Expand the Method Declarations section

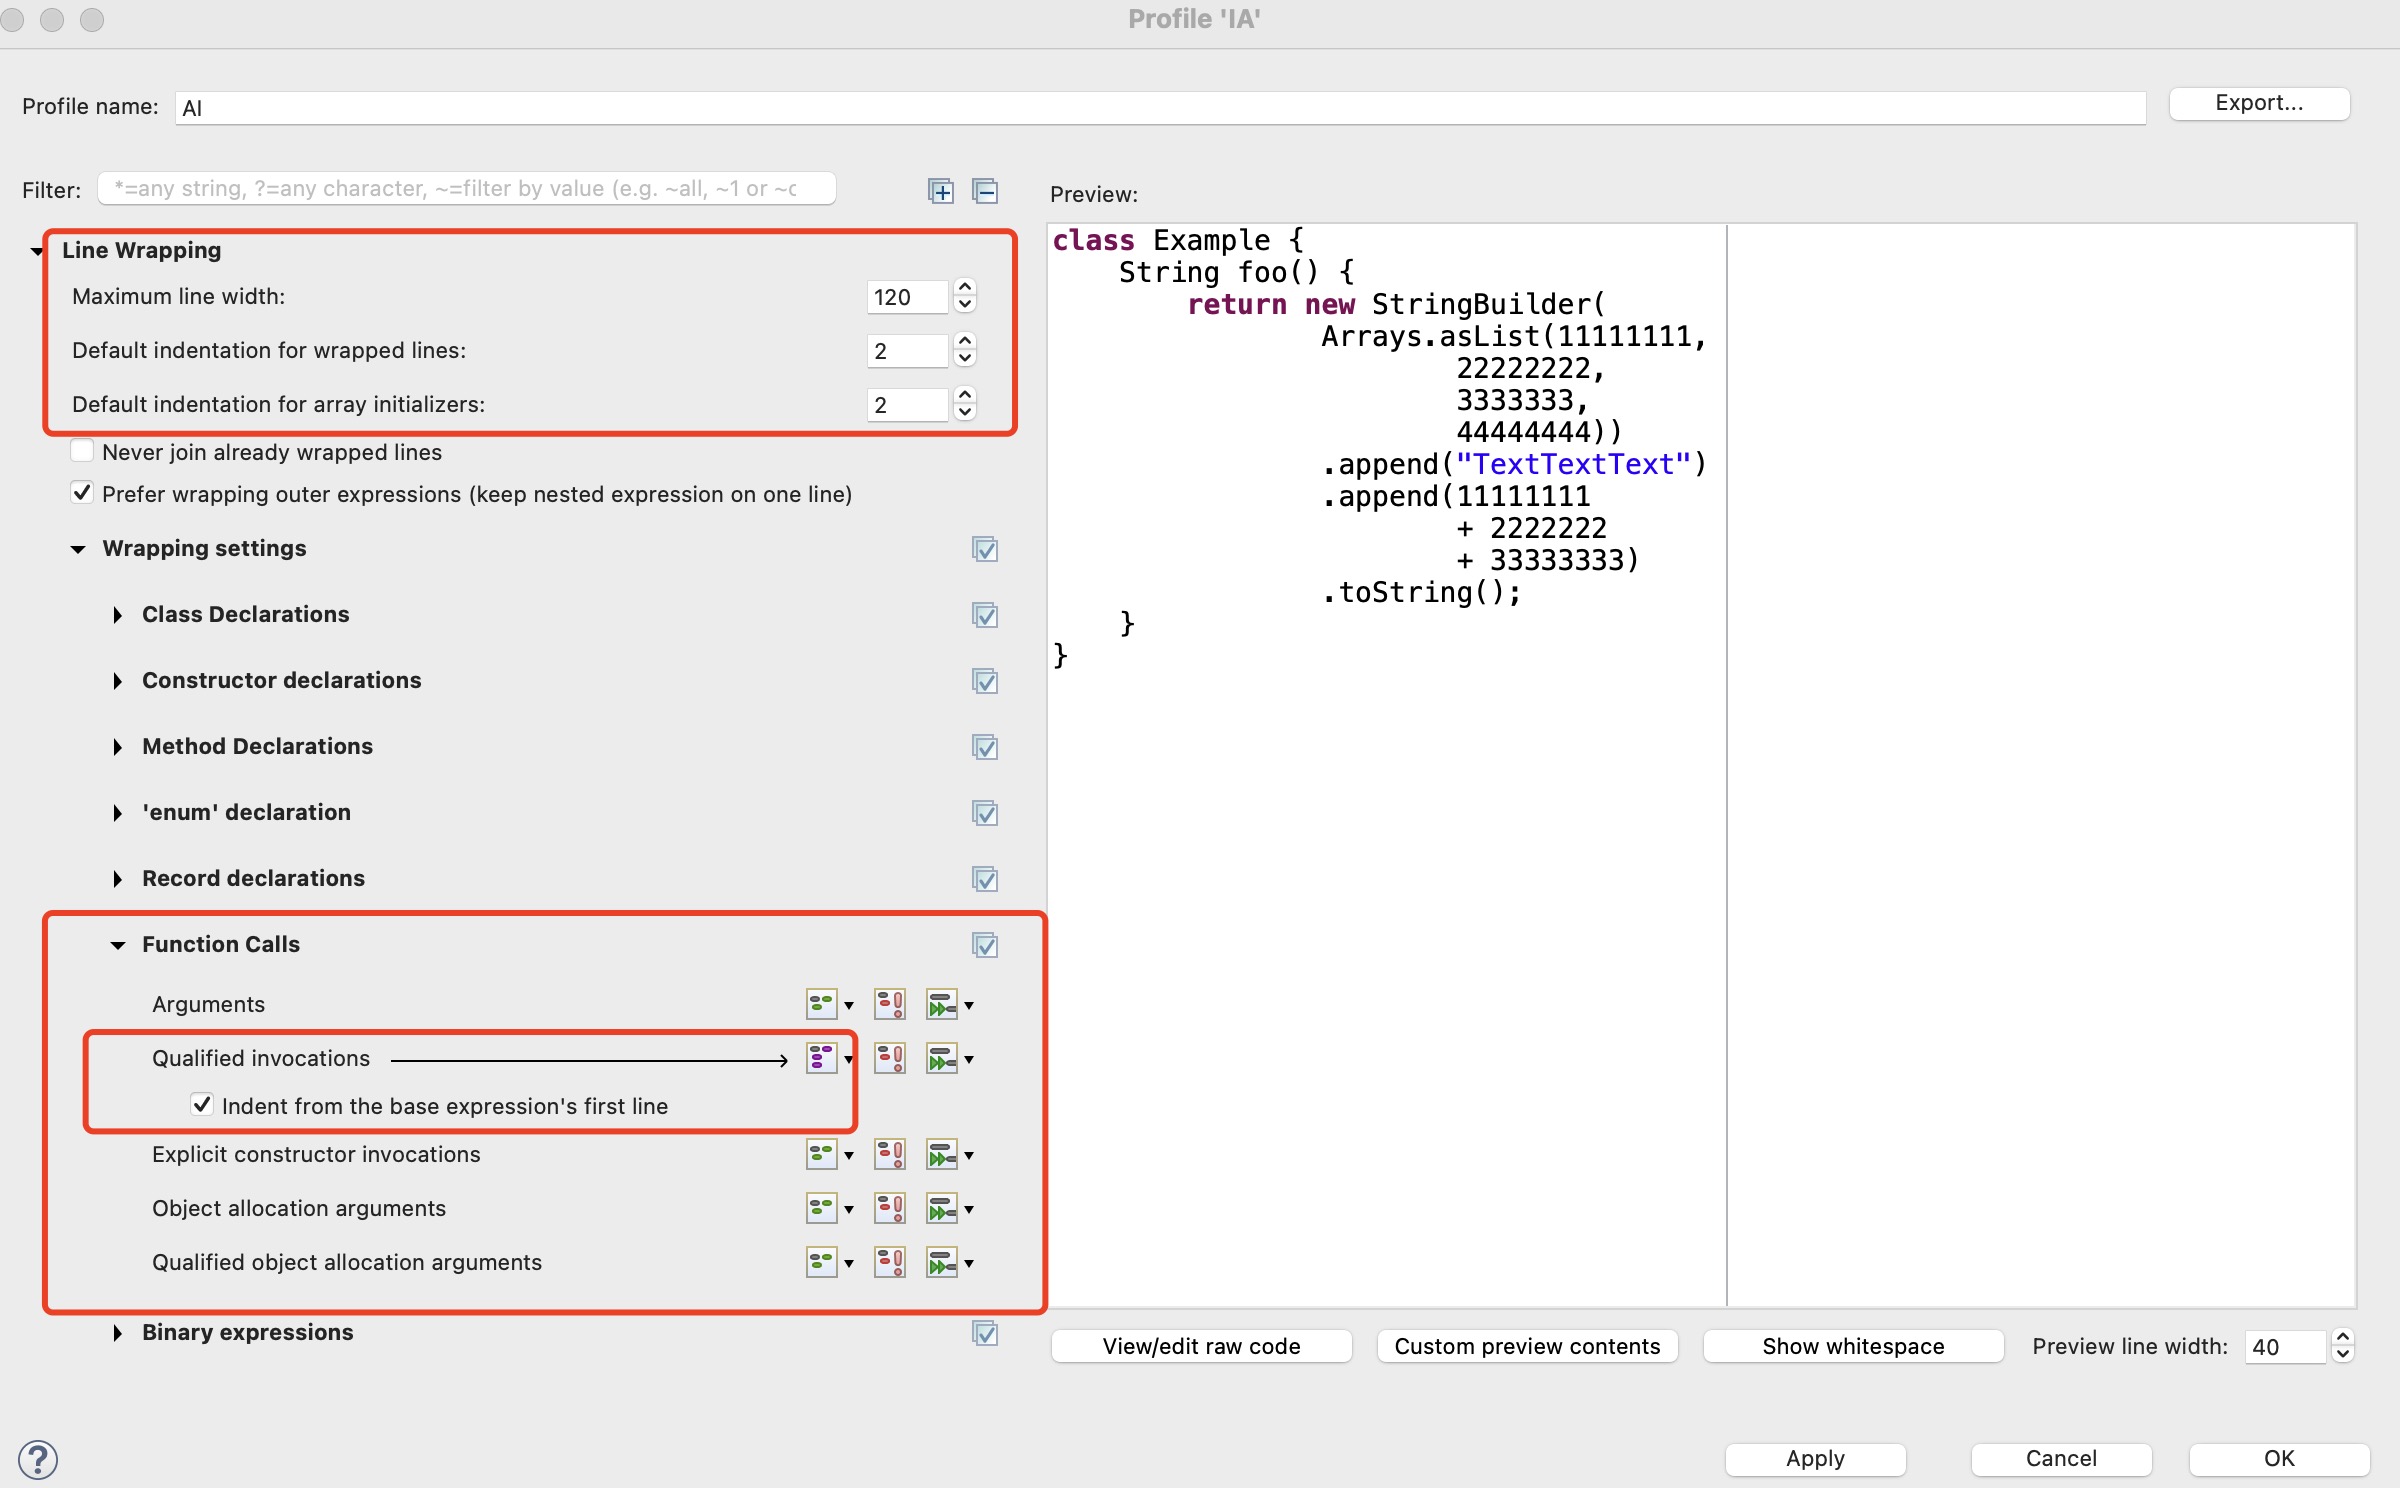(118, 747)
